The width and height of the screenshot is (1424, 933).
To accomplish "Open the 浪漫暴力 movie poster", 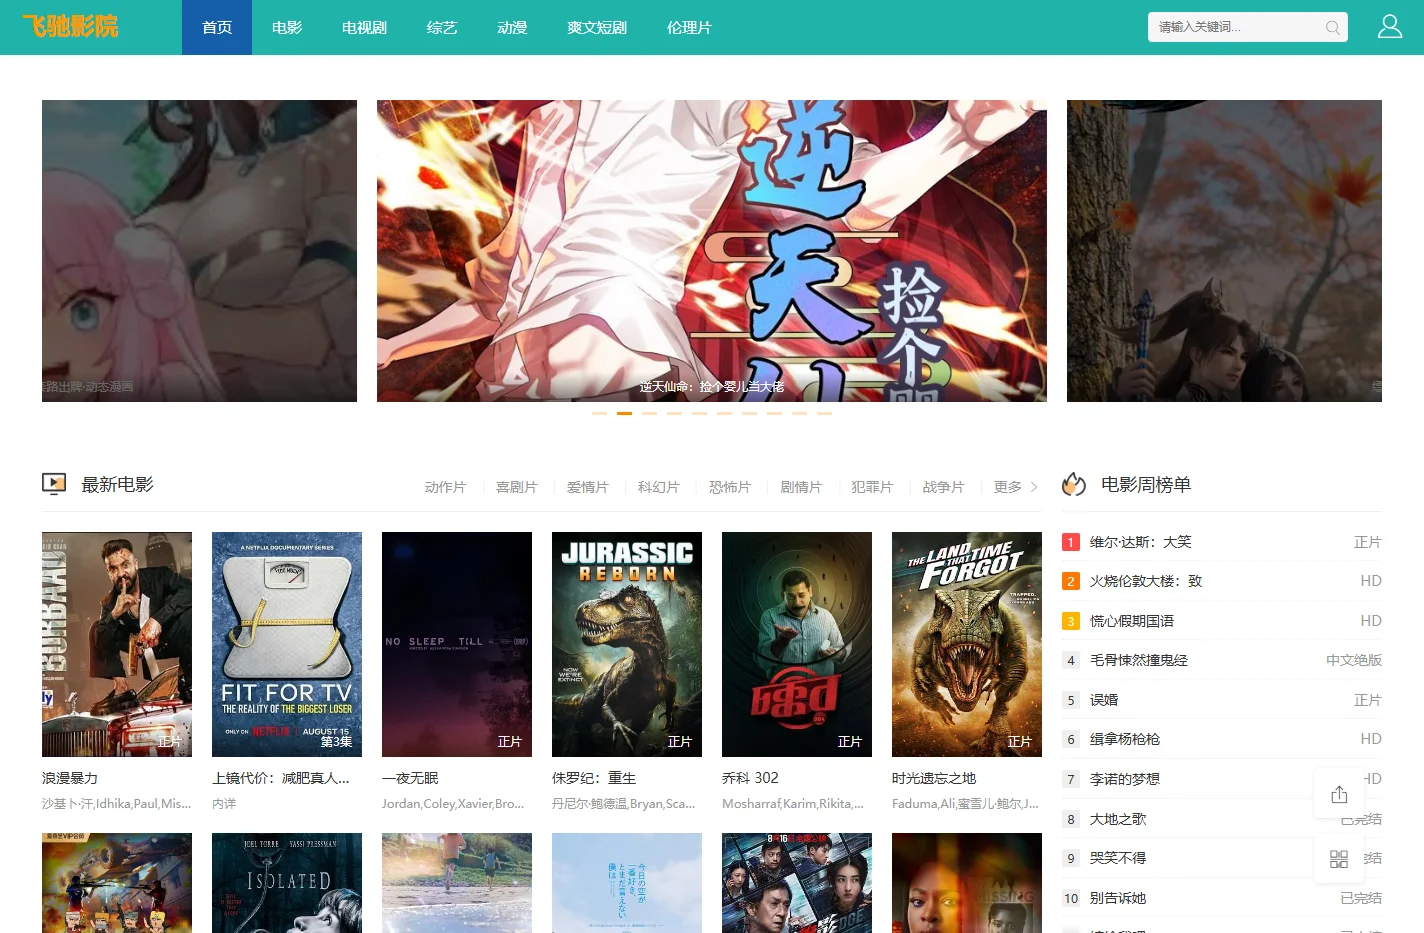I will pyautogui.click(x=117, y=644).
